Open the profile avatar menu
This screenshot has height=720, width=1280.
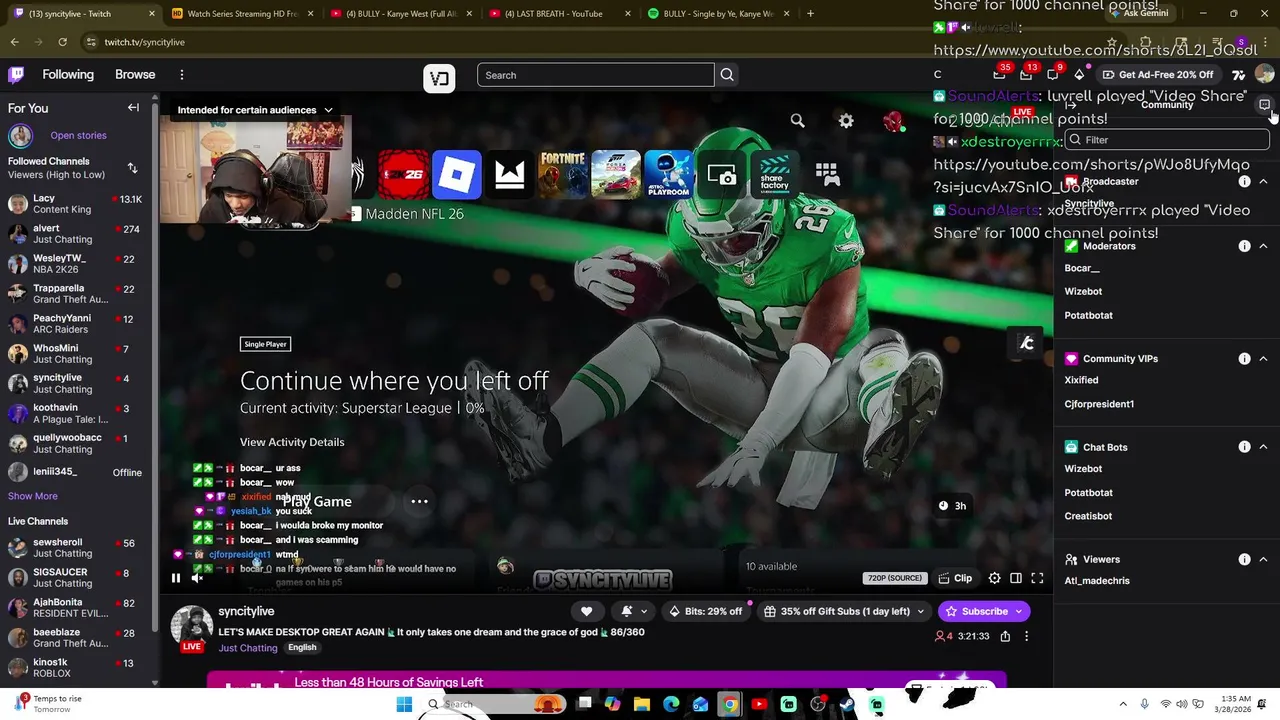(1264, 75)
